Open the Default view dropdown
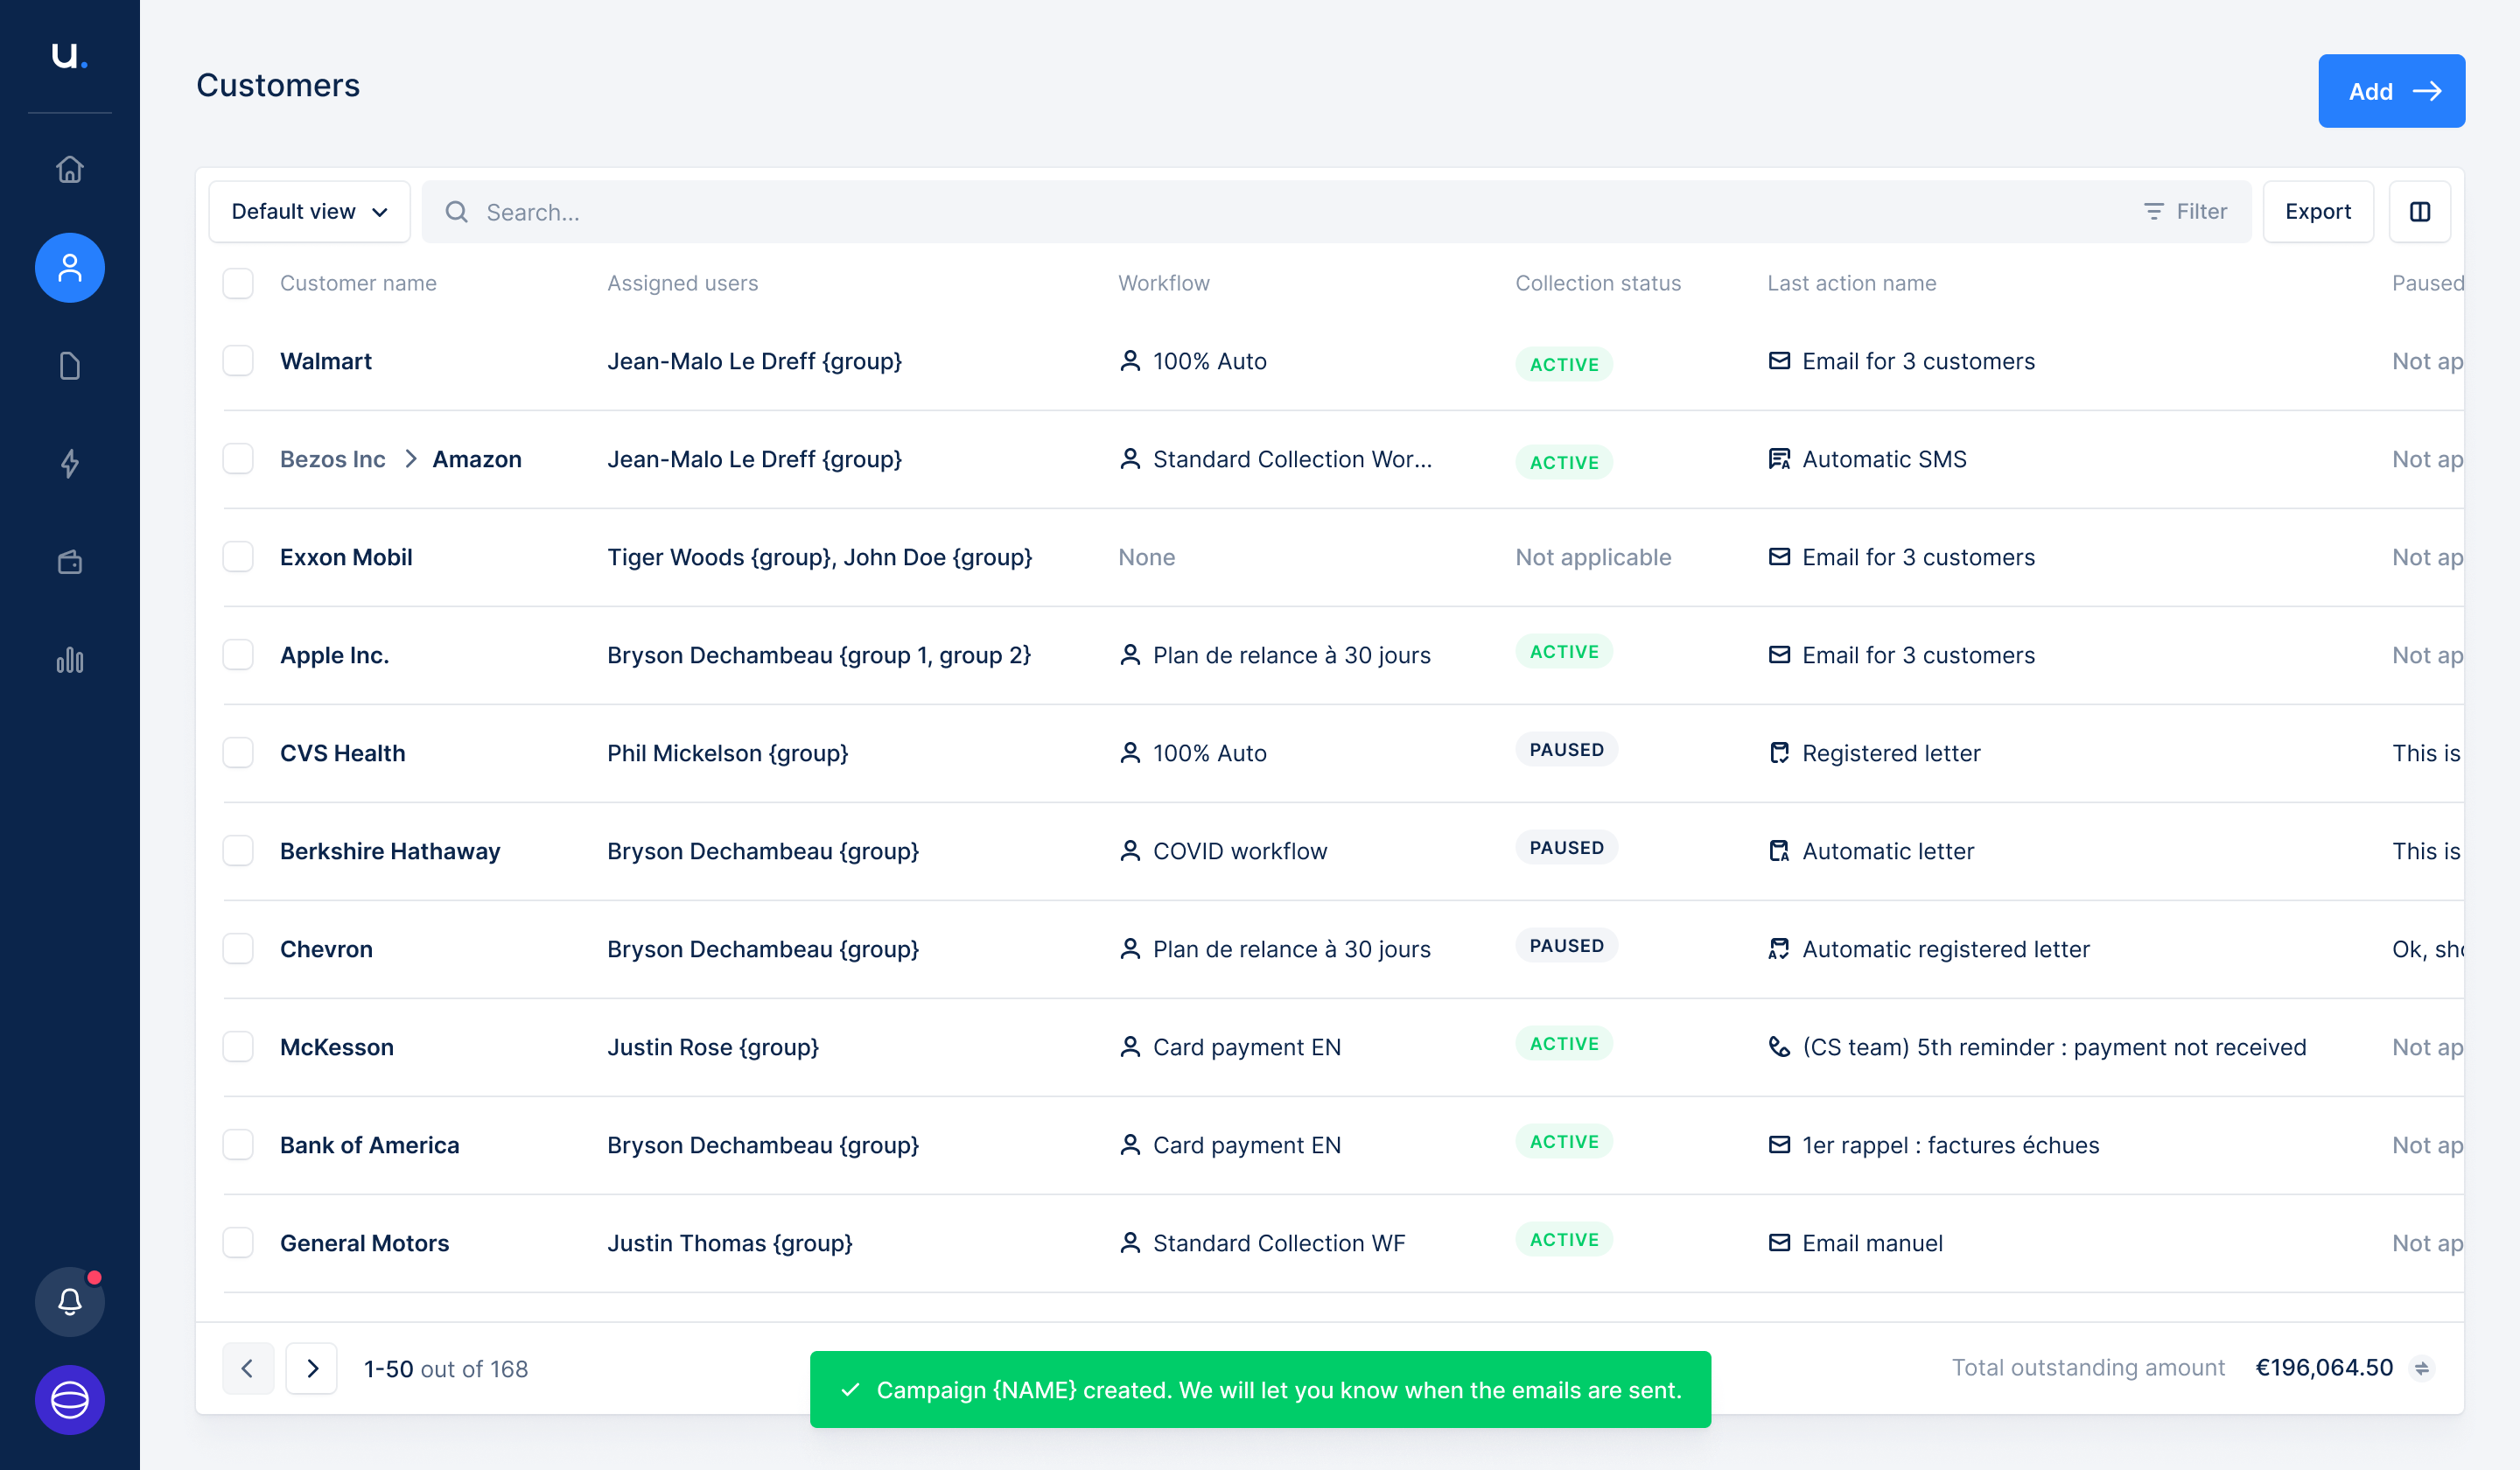This screenshot has width=2520, height=1470. pyautogui.click(x=309, y=212)
